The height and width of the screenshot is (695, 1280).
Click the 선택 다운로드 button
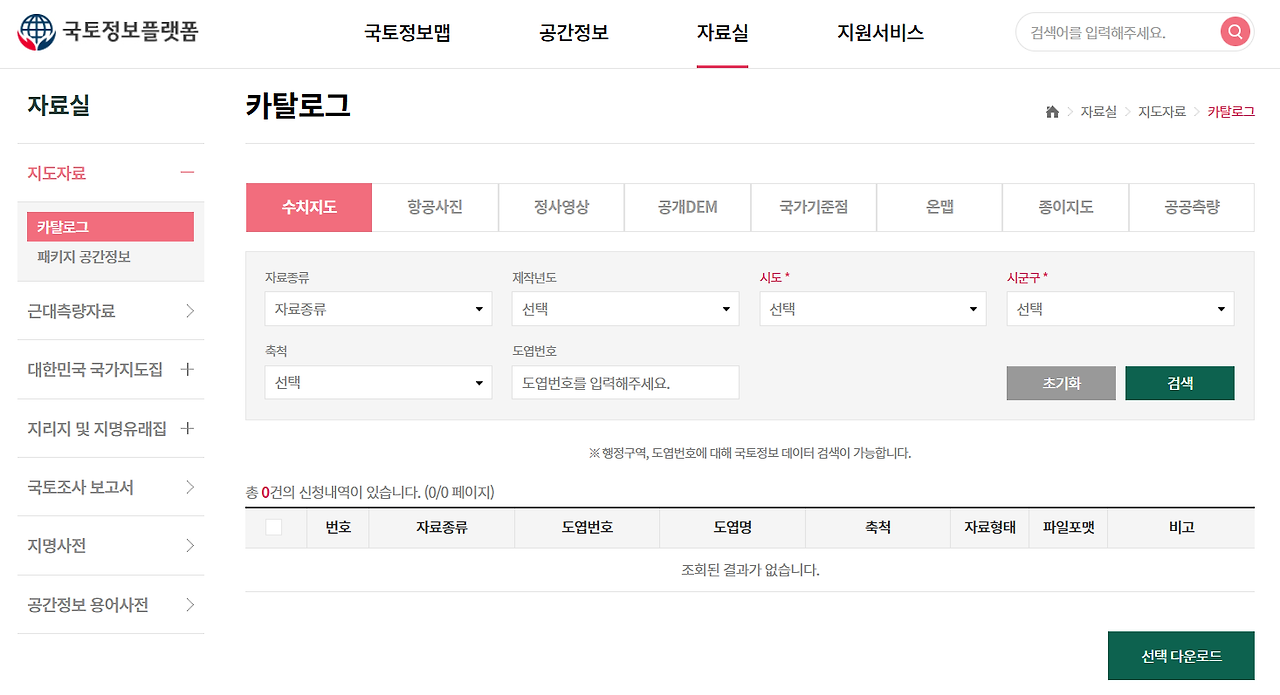[x=1180, y=655]
